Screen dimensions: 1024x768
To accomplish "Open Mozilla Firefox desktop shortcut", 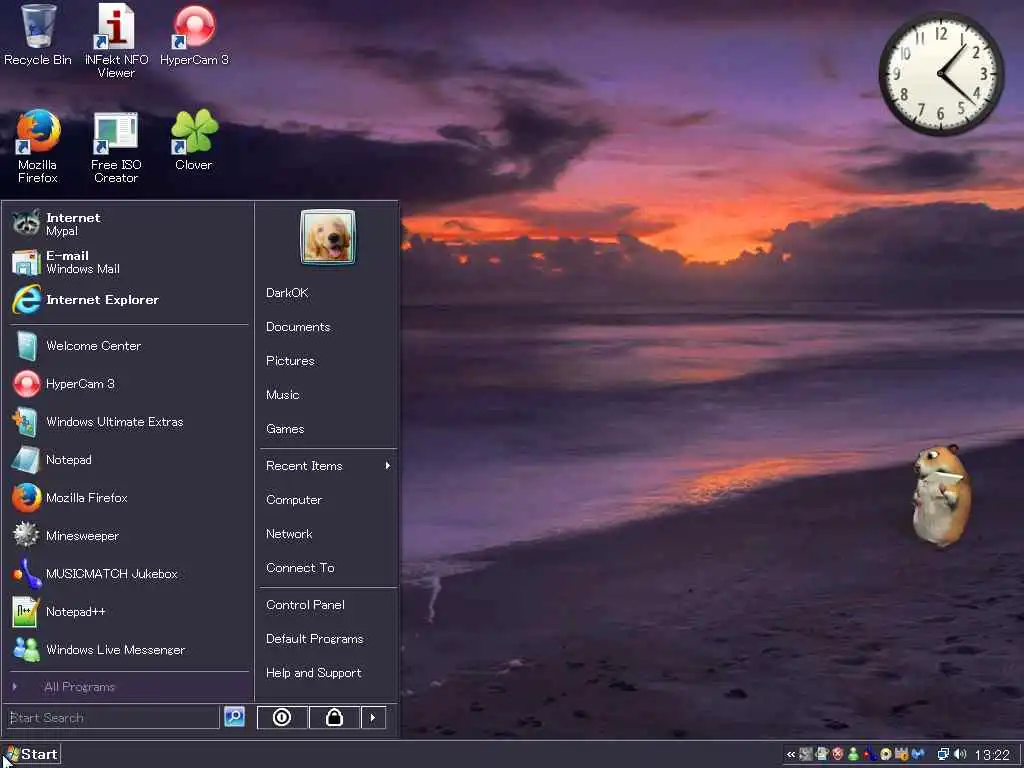I will (x=37, y=147).
